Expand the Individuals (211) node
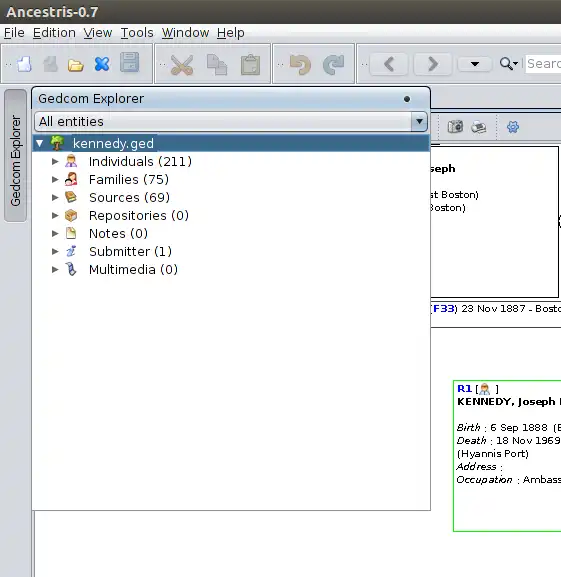The image size is (561, 577). coord(55,161)
